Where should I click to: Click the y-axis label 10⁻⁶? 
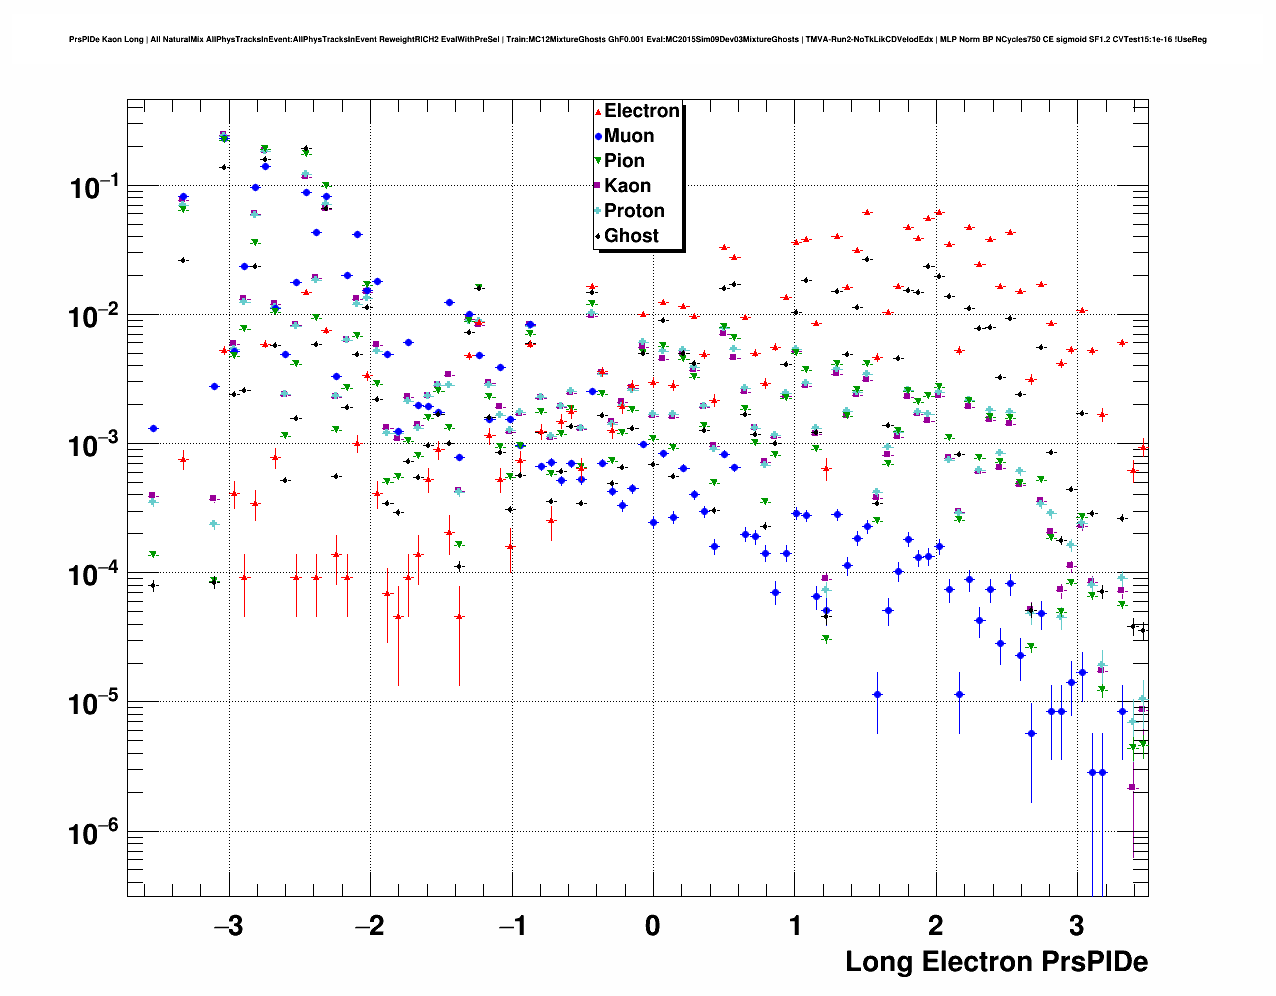click(93, 832)
